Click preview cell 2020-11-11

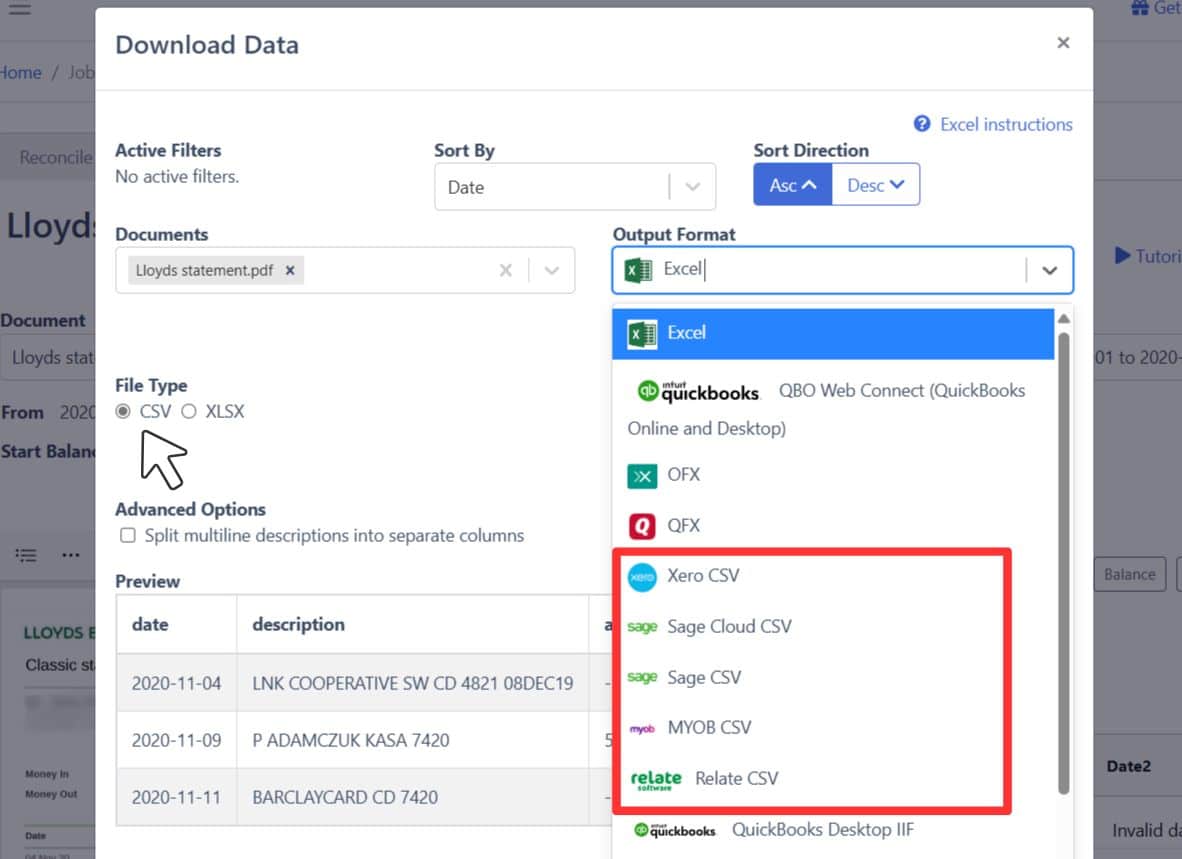coord(176,797)
